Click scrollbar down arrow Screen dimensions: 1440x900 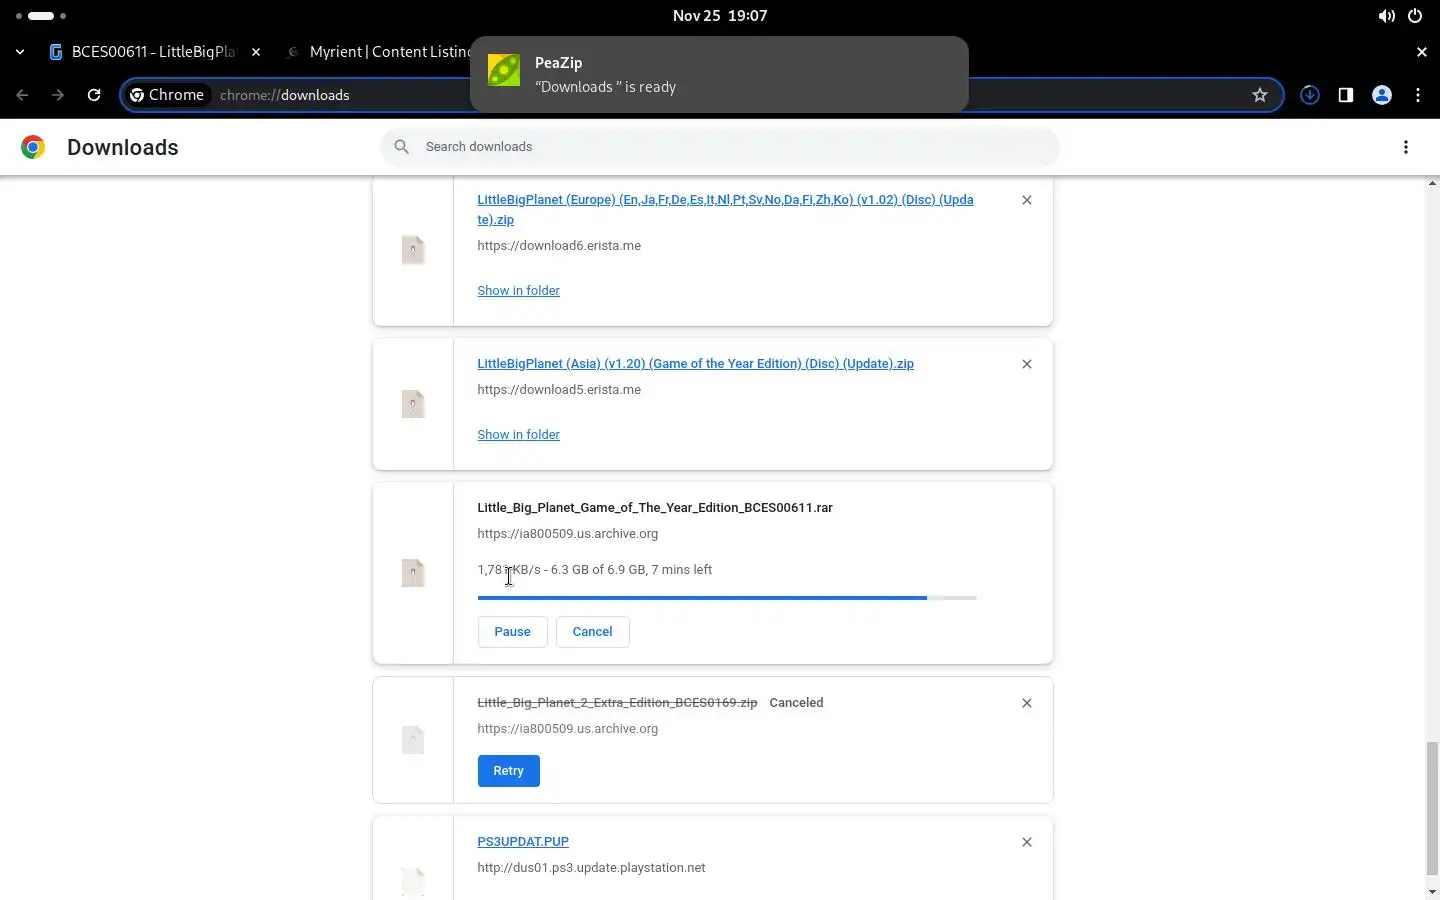click(x=1432, y=892)
